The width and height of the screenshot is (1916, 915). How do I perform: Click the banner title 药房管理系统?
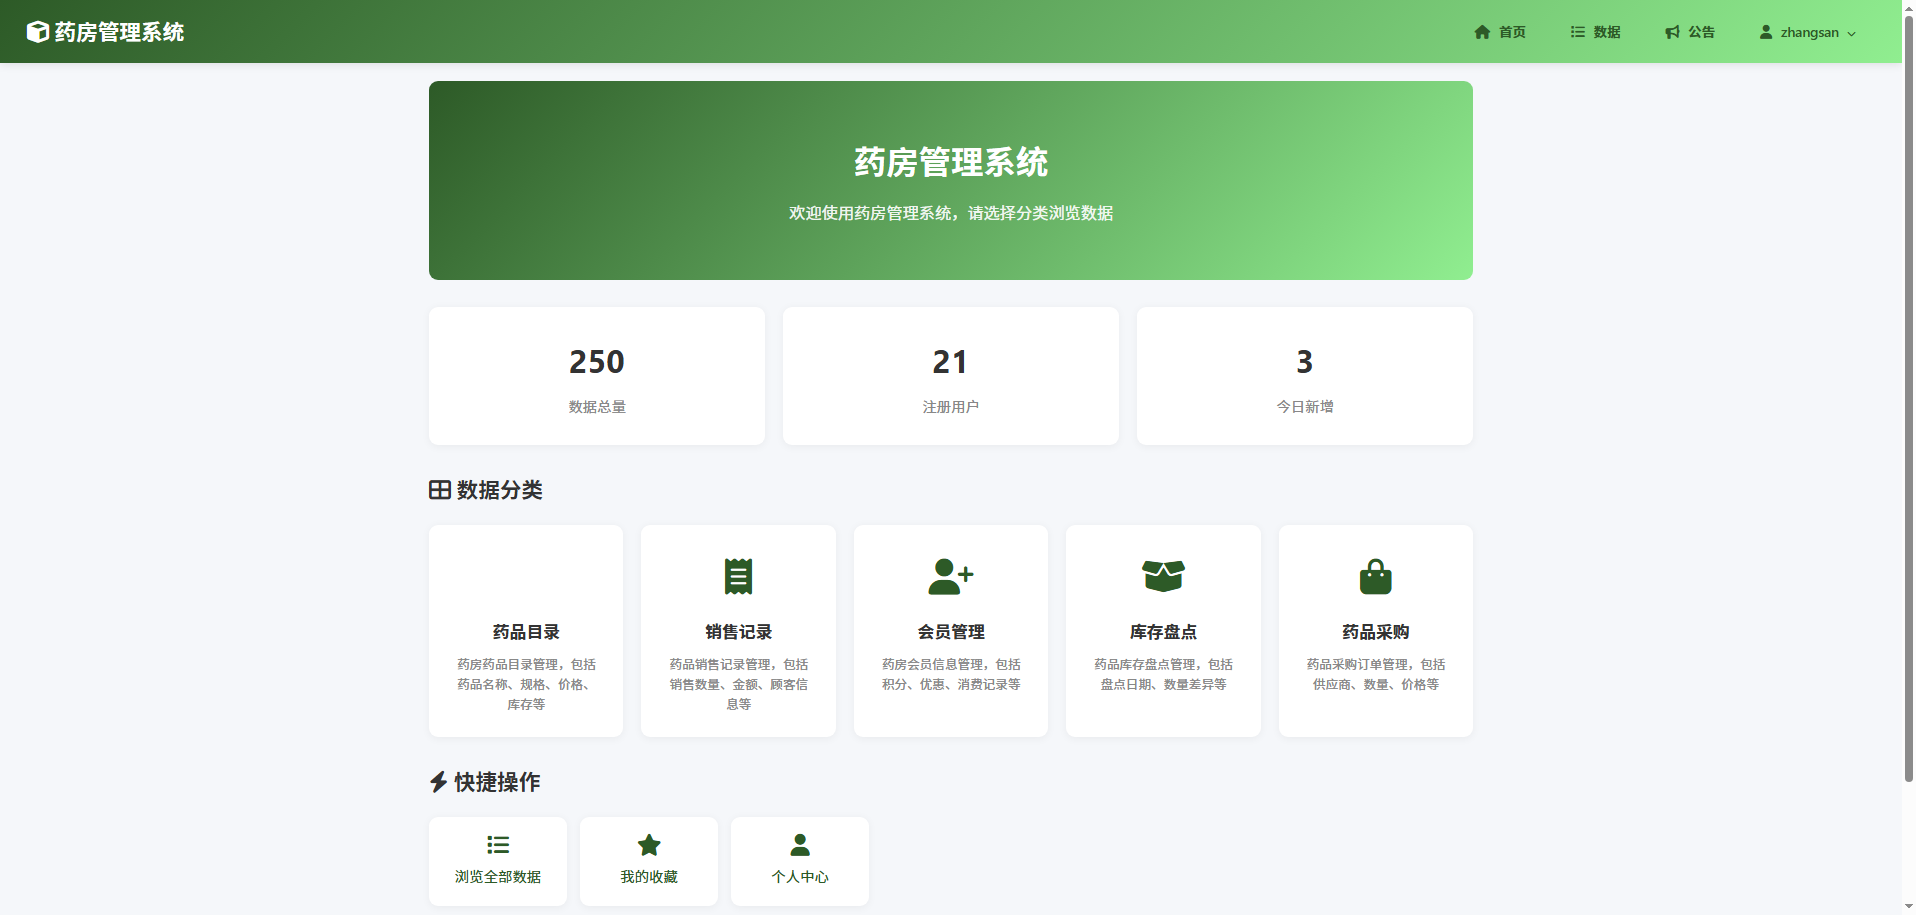pos(951,162)
